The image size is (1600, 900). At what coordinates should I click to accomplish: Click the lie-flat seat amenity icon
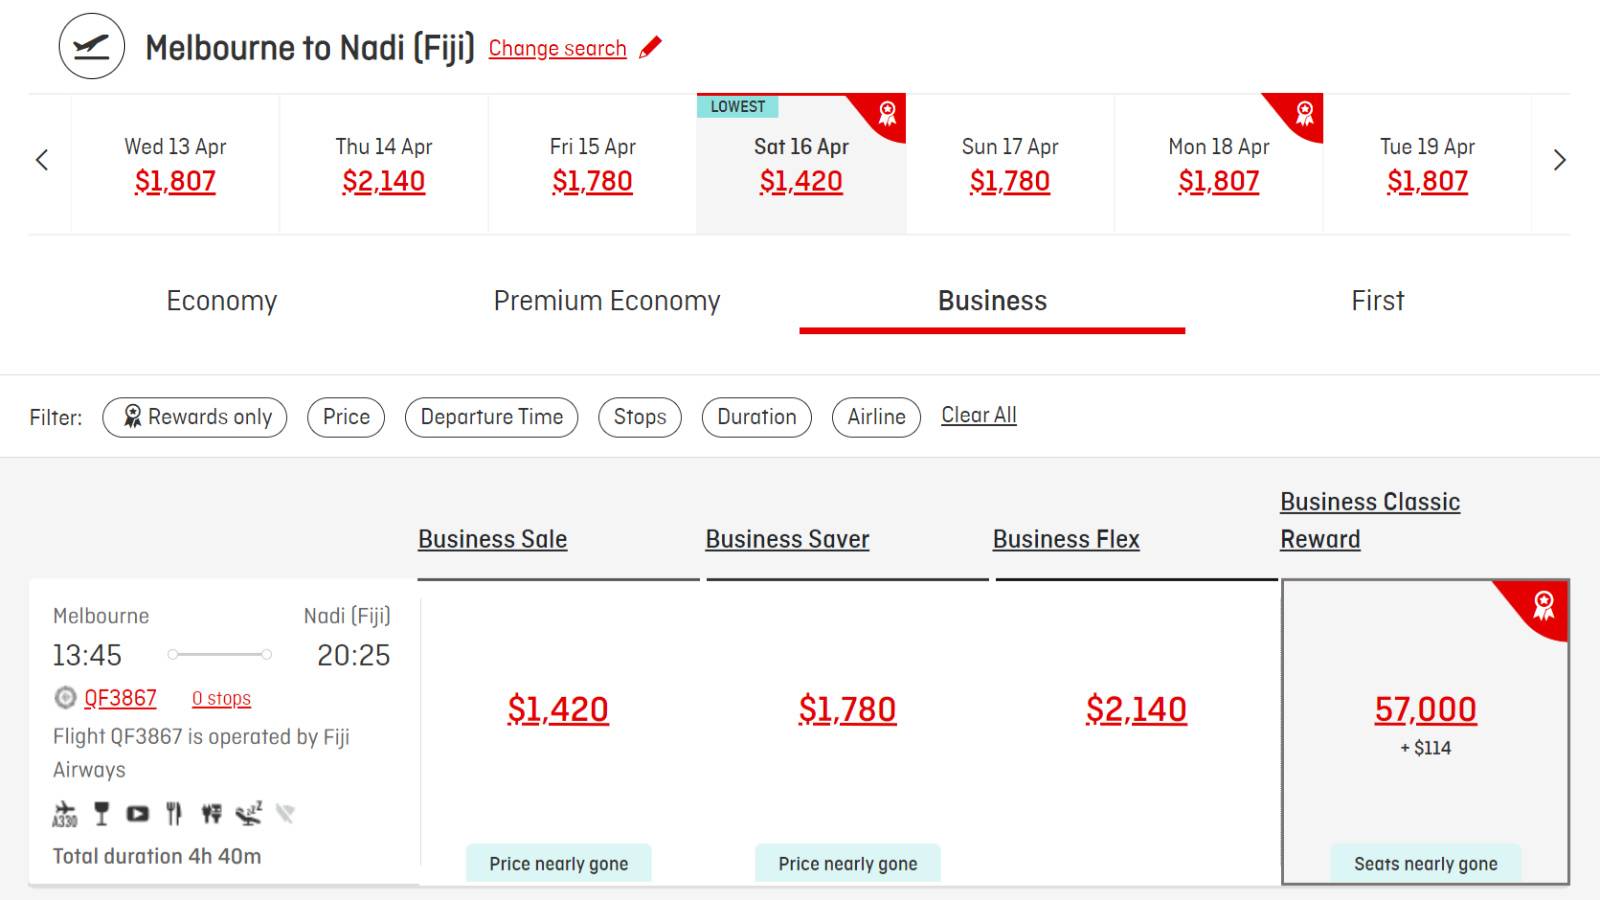click(249, 813)
